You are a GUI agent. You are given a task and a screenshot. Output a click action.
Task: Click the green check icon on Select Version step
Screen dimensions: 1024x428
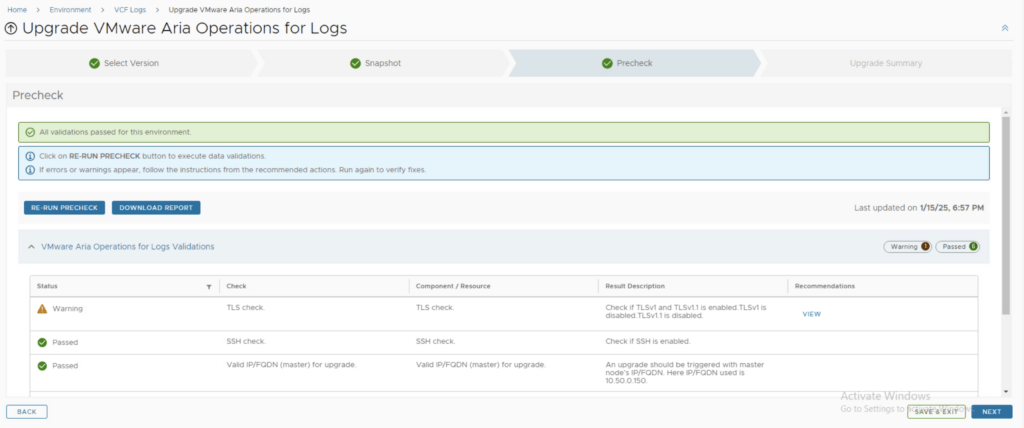(94, 63)
